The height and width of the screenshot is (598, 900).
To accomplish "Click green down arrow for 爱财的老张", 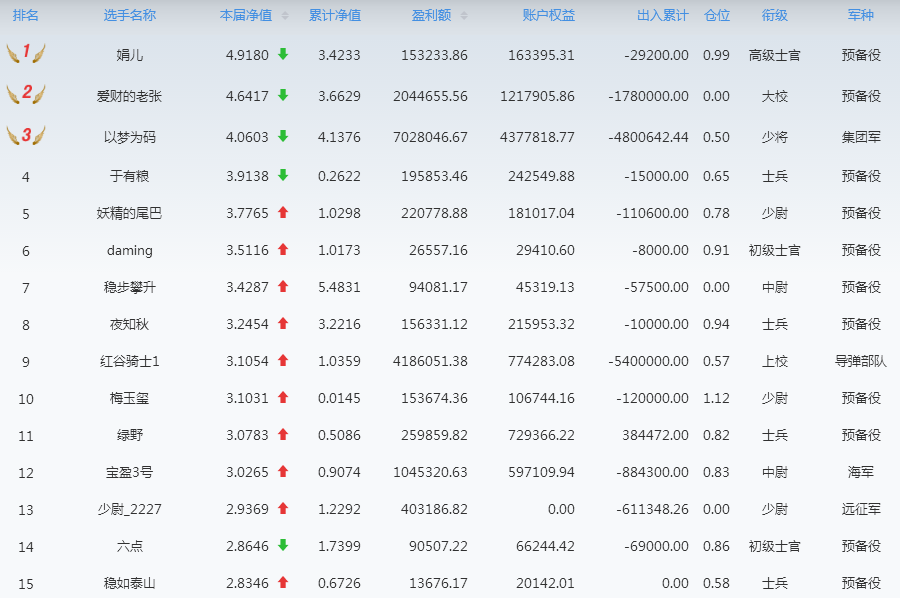I will click(x=283, y=95).
